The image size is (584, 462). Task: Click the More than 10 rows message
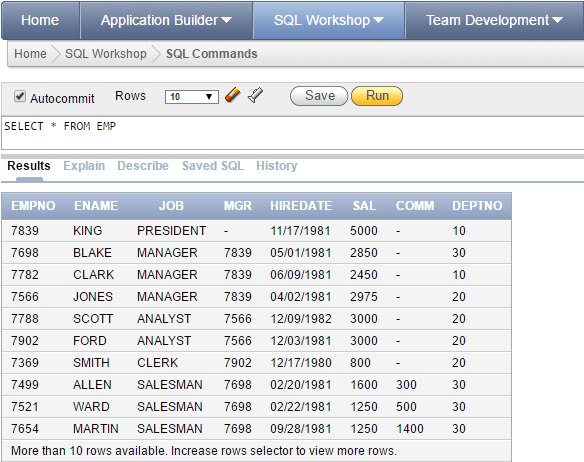[204, 451]
